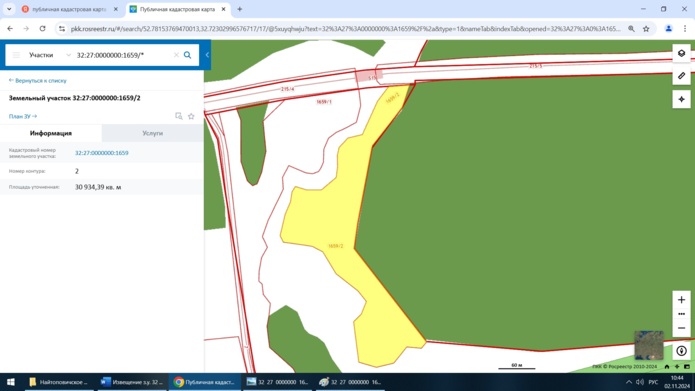Open the План ЗУ link
The width and height of the screenshot is (695, 391).
(x=23, y=116)
